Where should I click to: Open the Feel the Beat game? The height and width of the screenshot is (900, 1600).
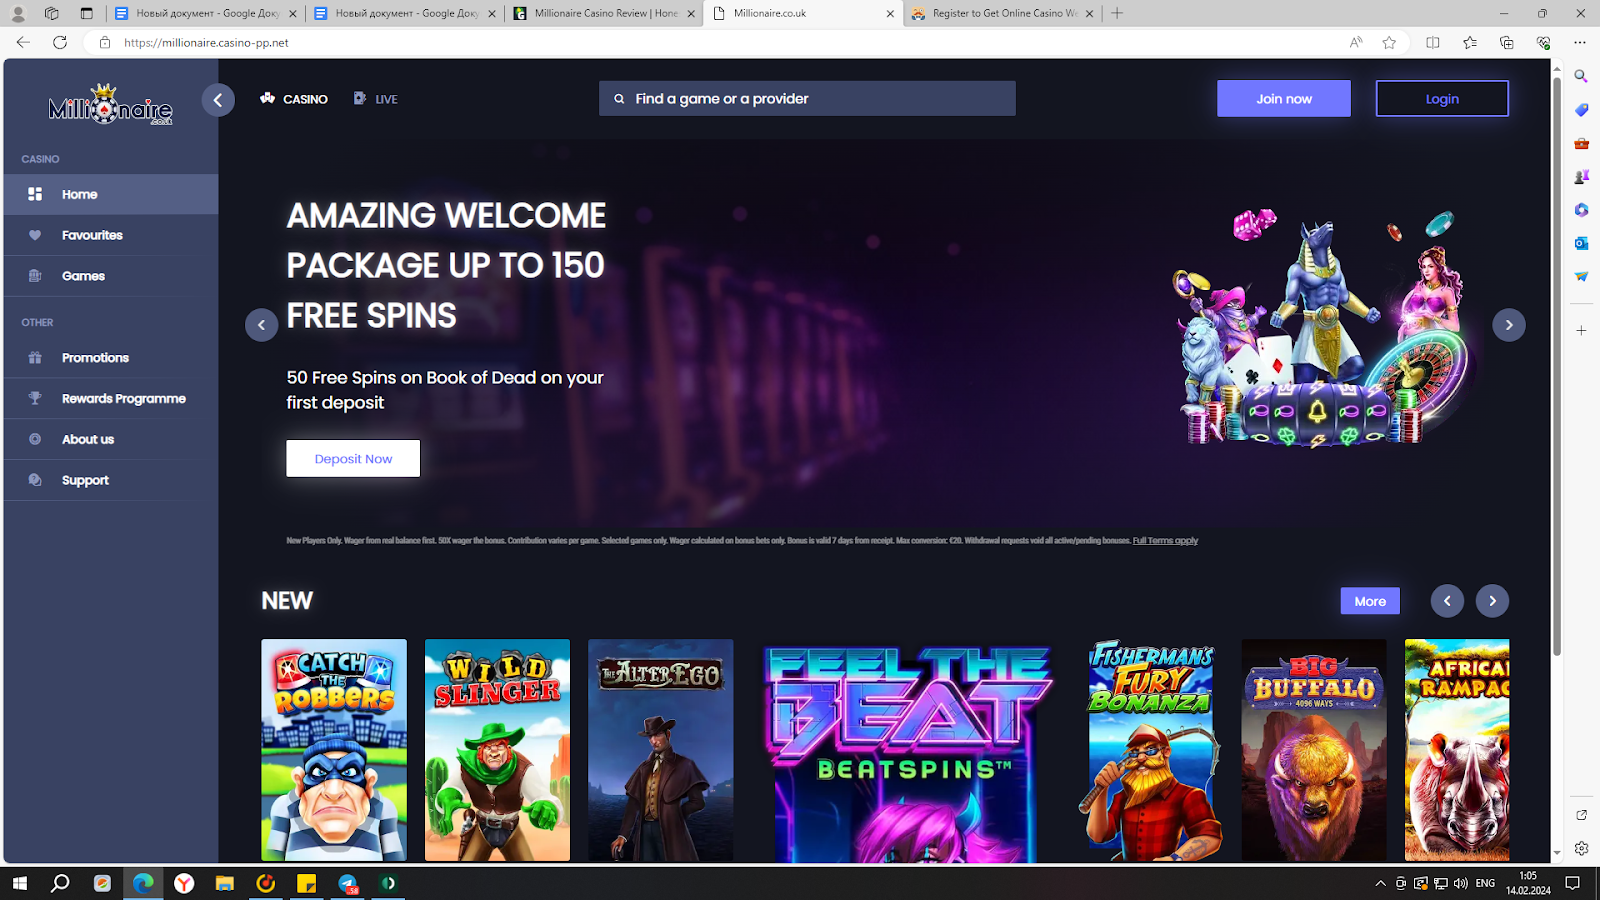[x=905, y=751]
